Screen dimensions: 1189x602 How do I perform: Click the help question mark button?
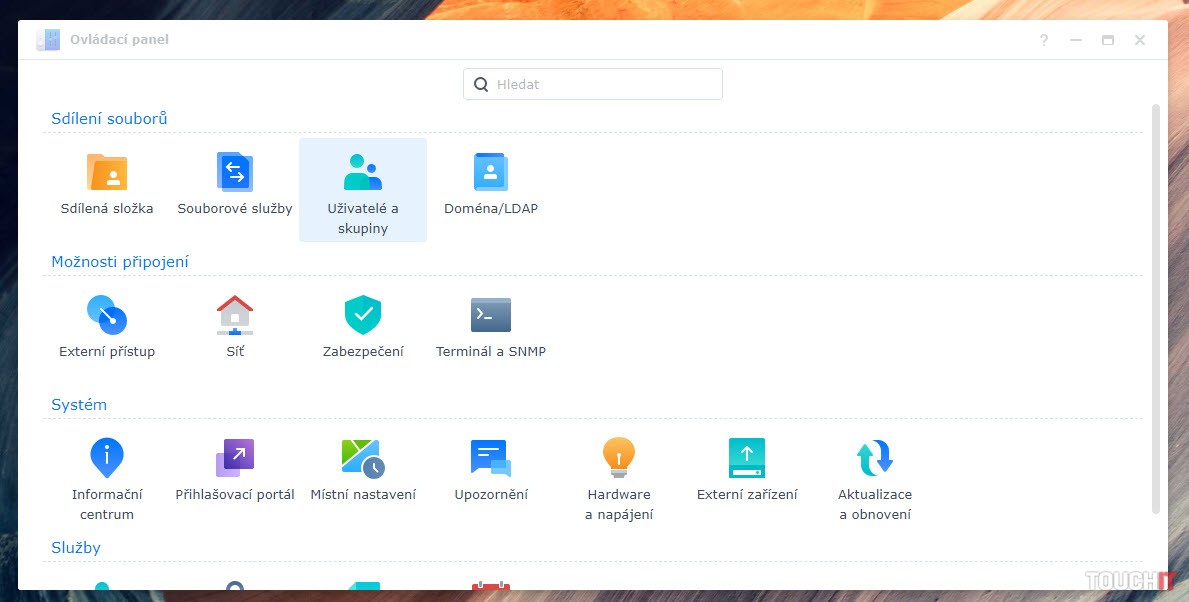[1044, 40]
